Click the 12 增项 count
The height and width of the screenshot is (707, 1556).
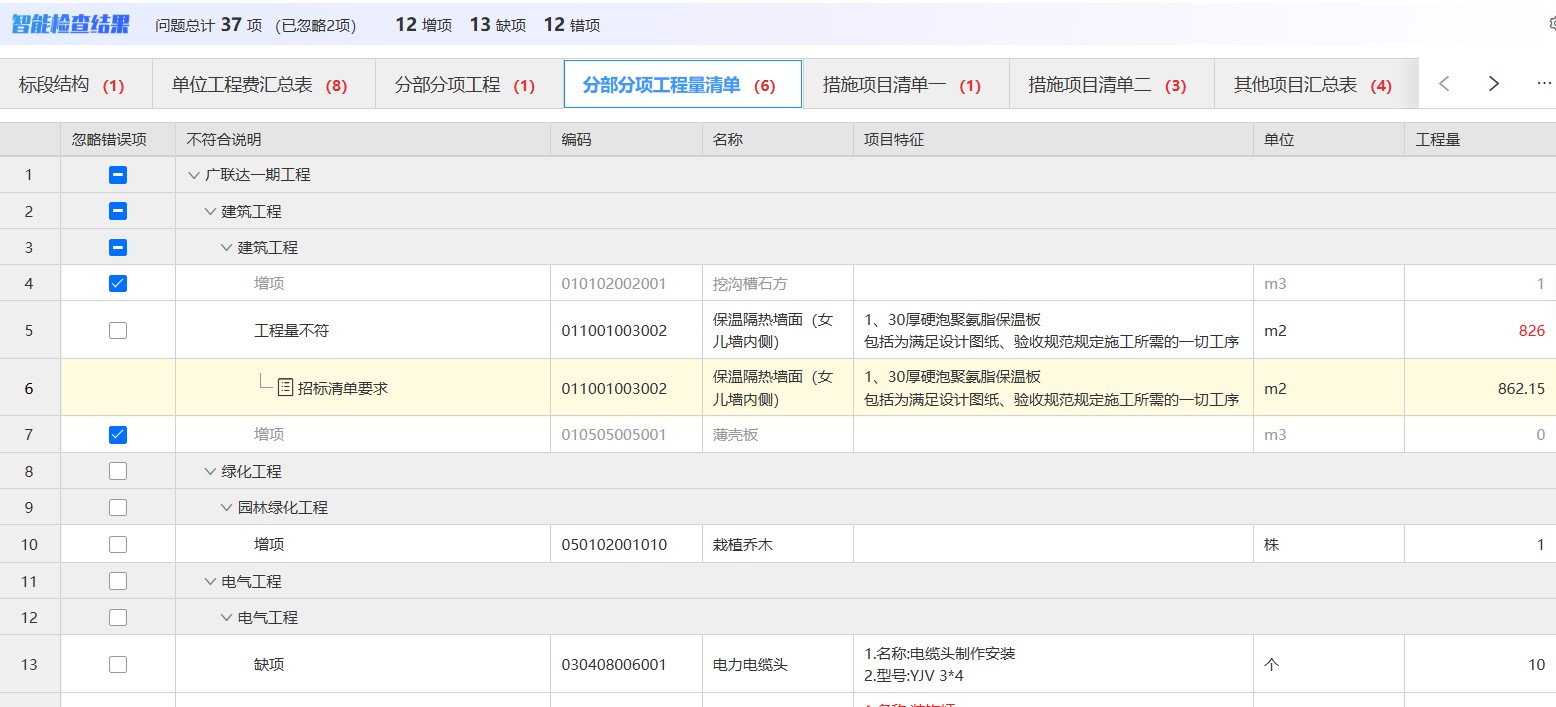coord(424,25)
